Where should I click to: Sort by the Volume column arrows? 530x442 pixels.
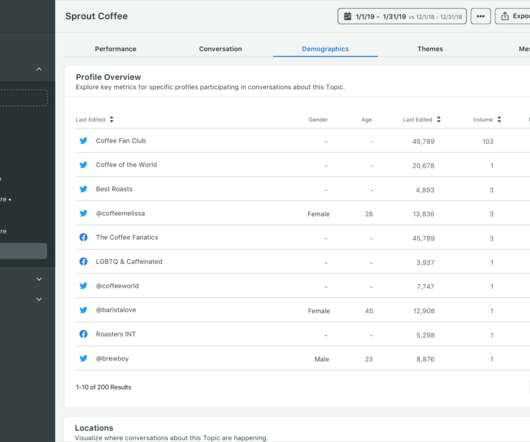(x=499, y=119)
